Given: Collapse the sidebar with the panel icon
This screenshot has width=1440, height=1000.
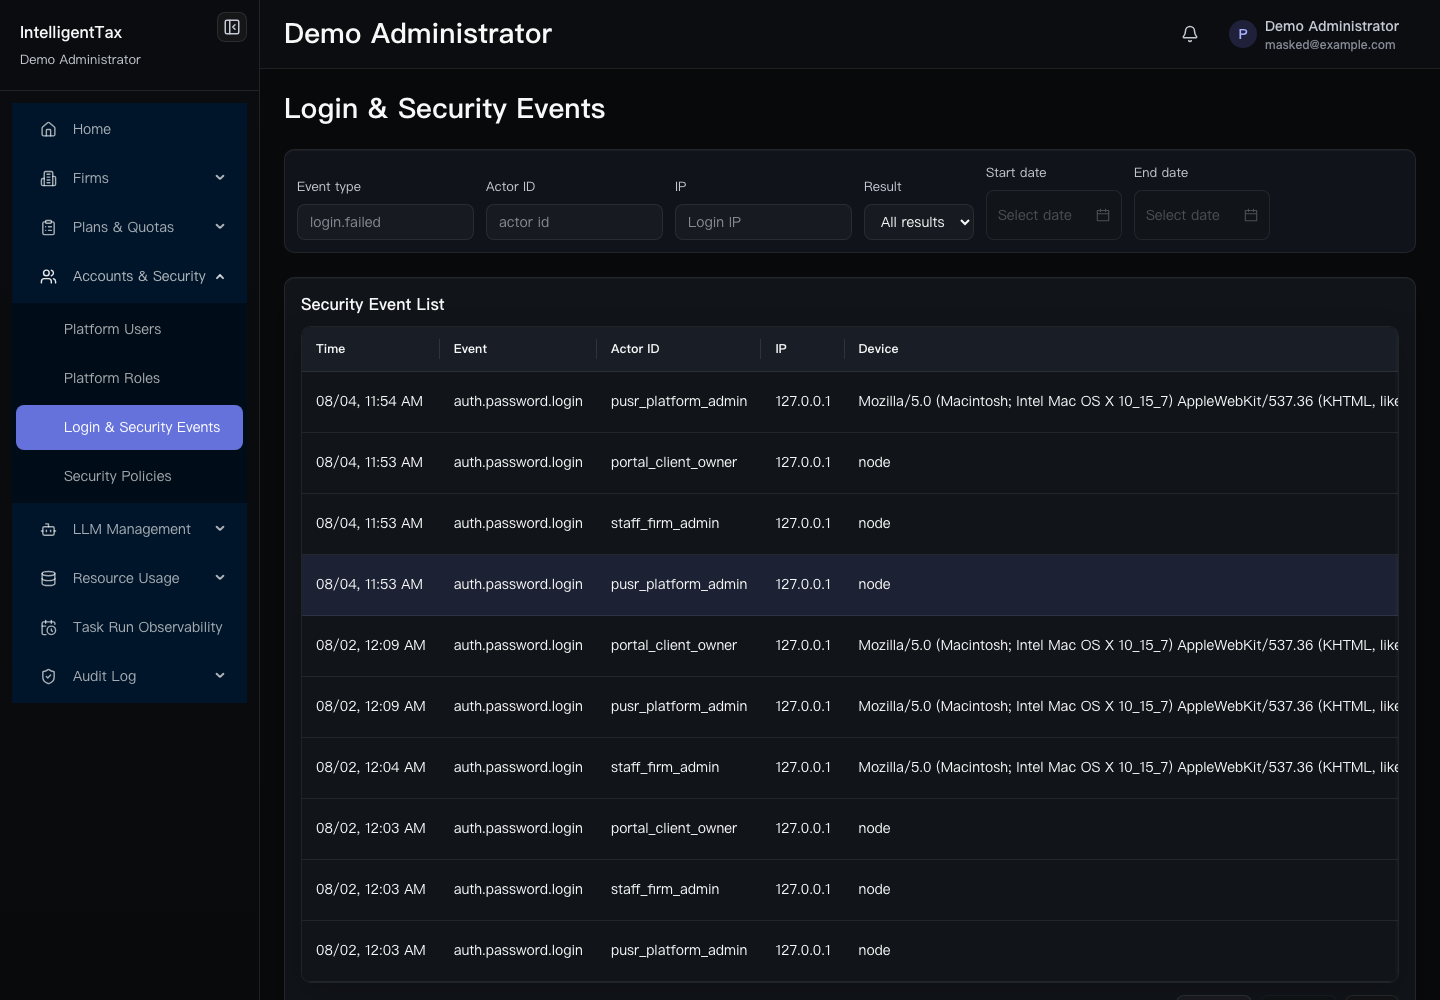Looking at the screenshot, I should click(x=232, y=27).
